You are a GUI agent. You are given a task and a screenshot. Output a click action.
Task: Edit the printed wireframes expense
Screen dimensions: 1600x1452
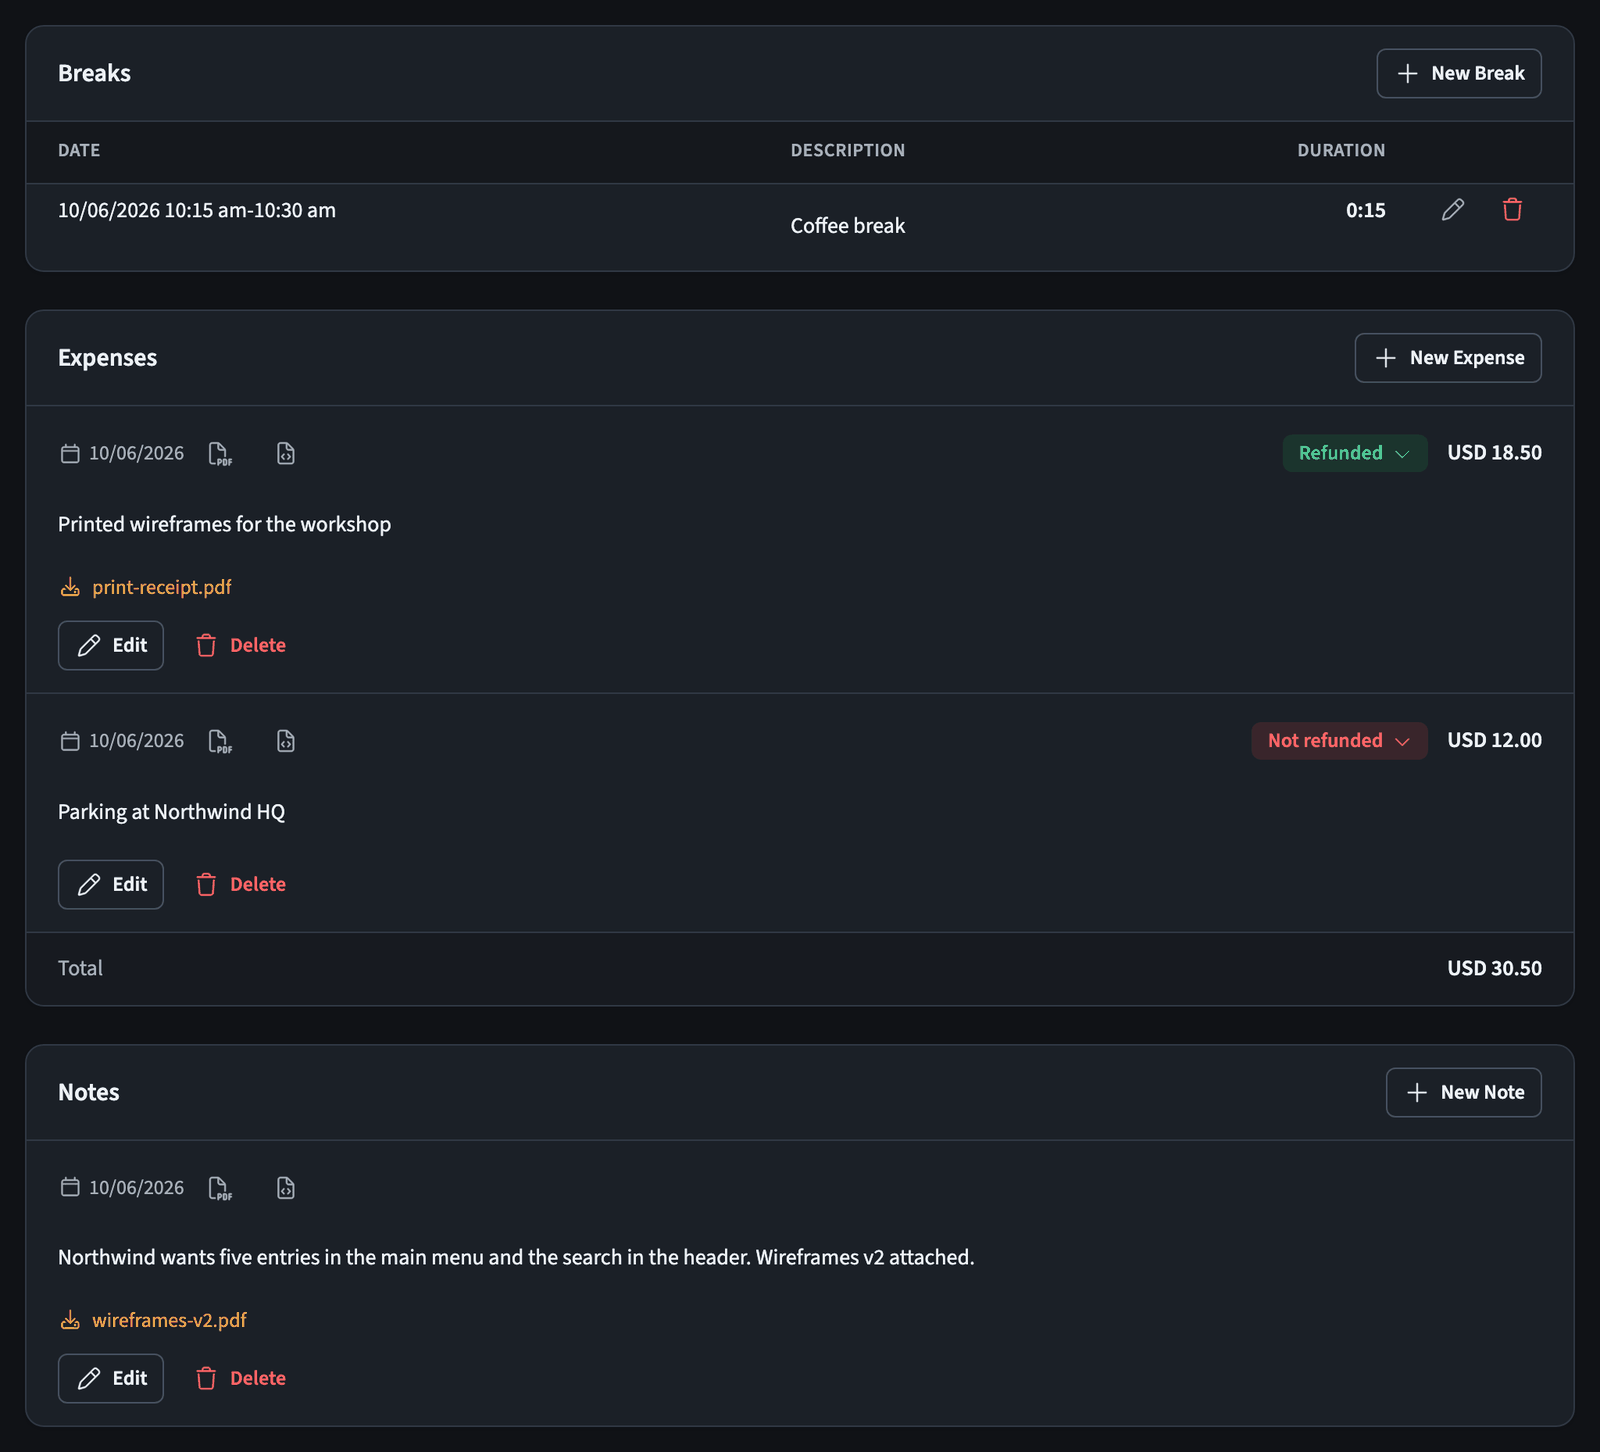(111, 646)
